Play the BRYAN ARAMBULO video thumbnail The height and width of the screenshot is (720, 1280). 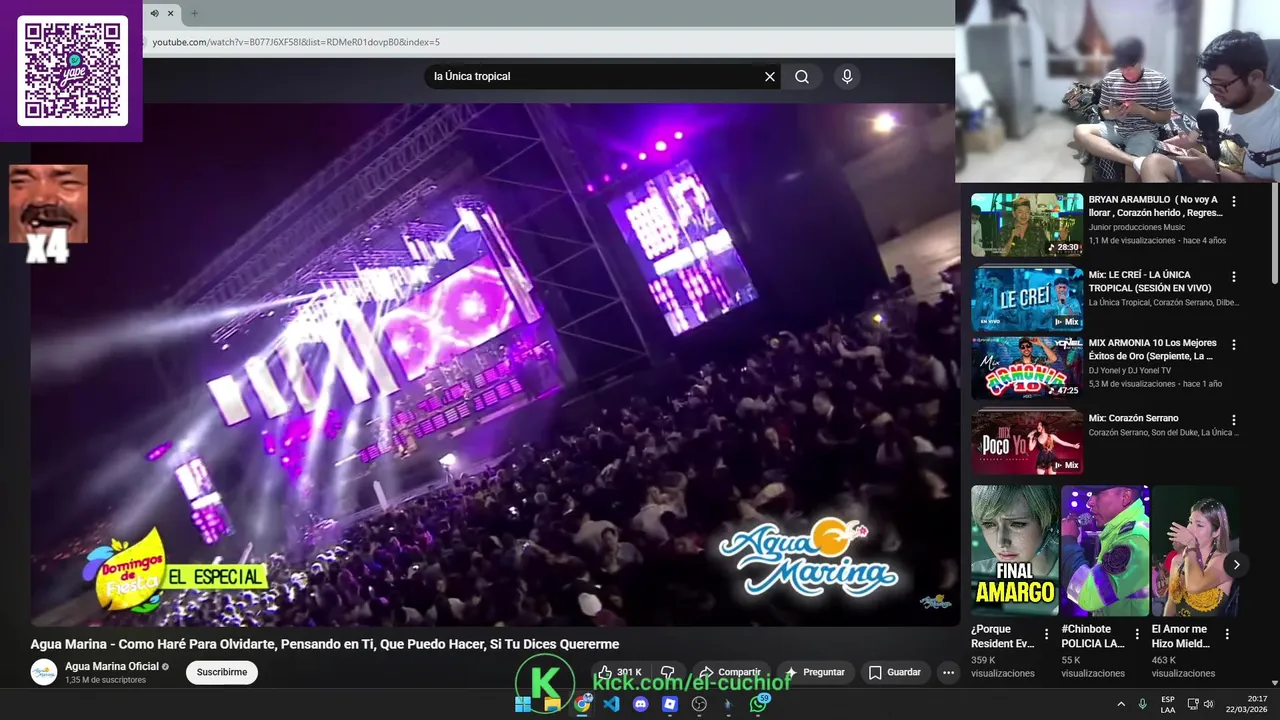[1027, 224]
